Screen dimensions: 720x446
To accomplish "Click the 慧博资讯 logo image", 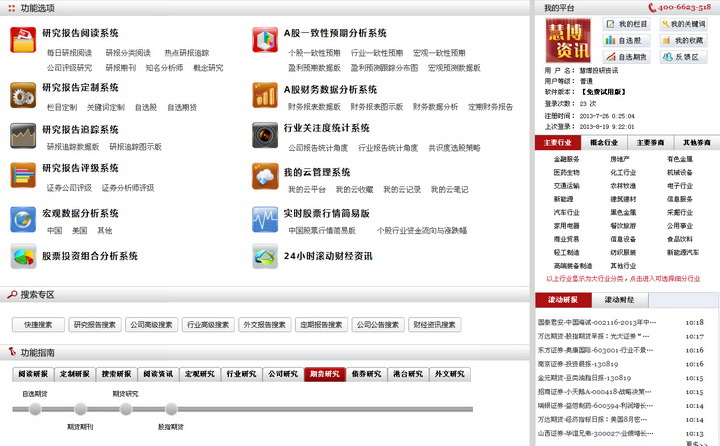I will click(x=568, y=40).
